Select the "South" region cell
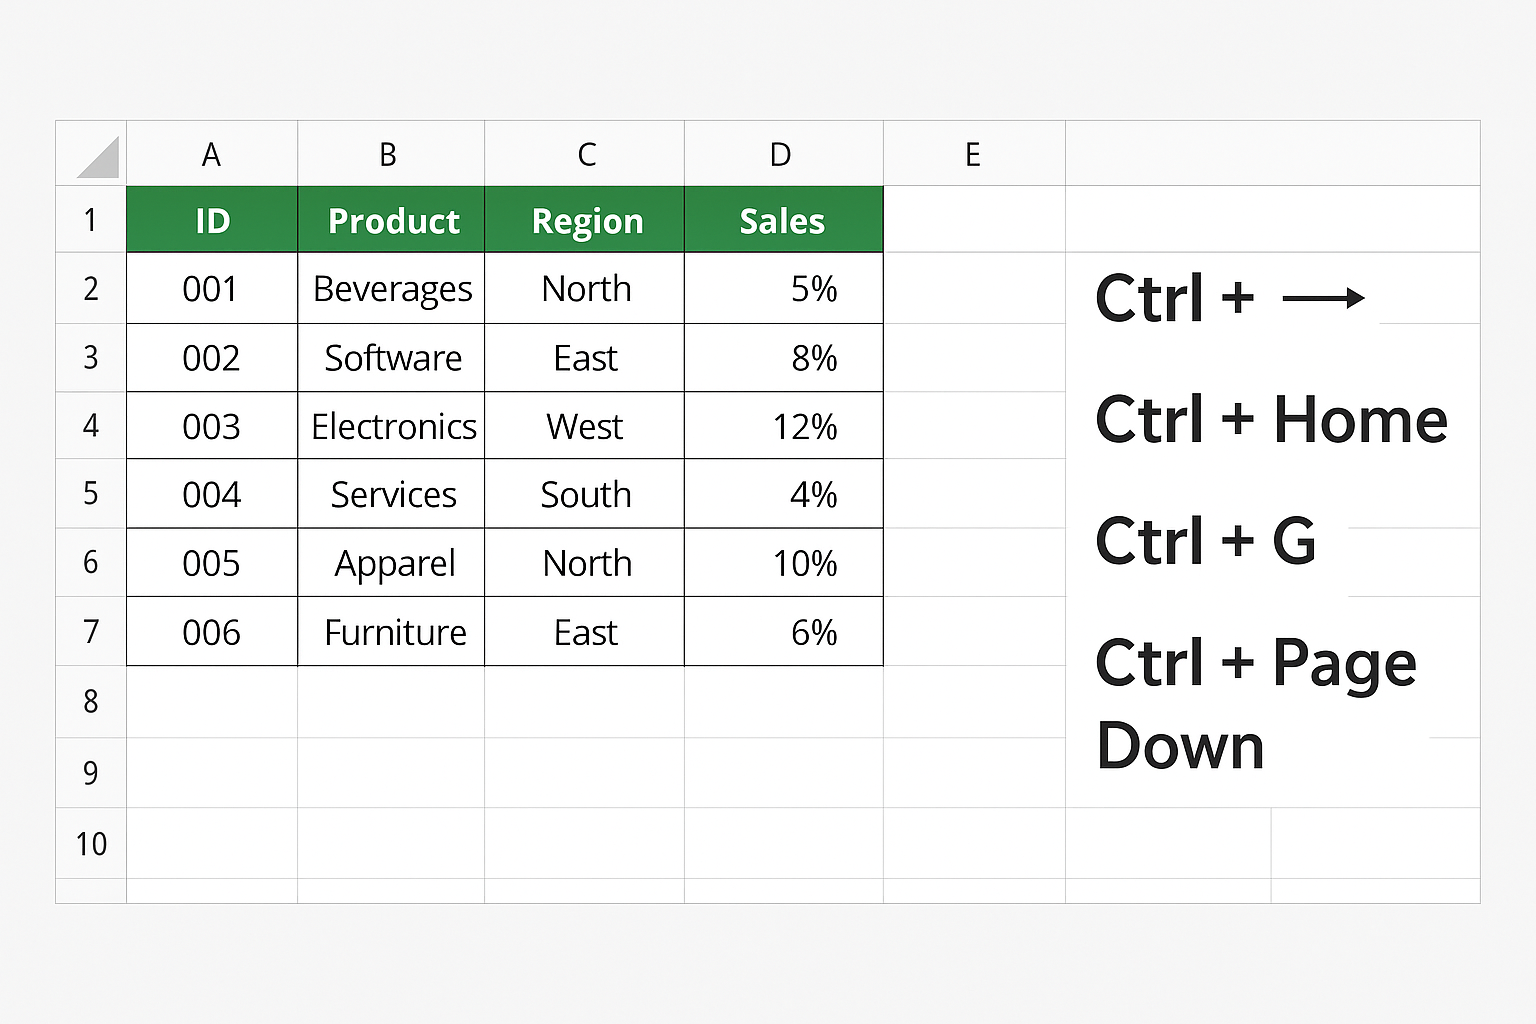Image resolution: width=1536 pixels, height=1024 pixels. [x=585, y=494]
